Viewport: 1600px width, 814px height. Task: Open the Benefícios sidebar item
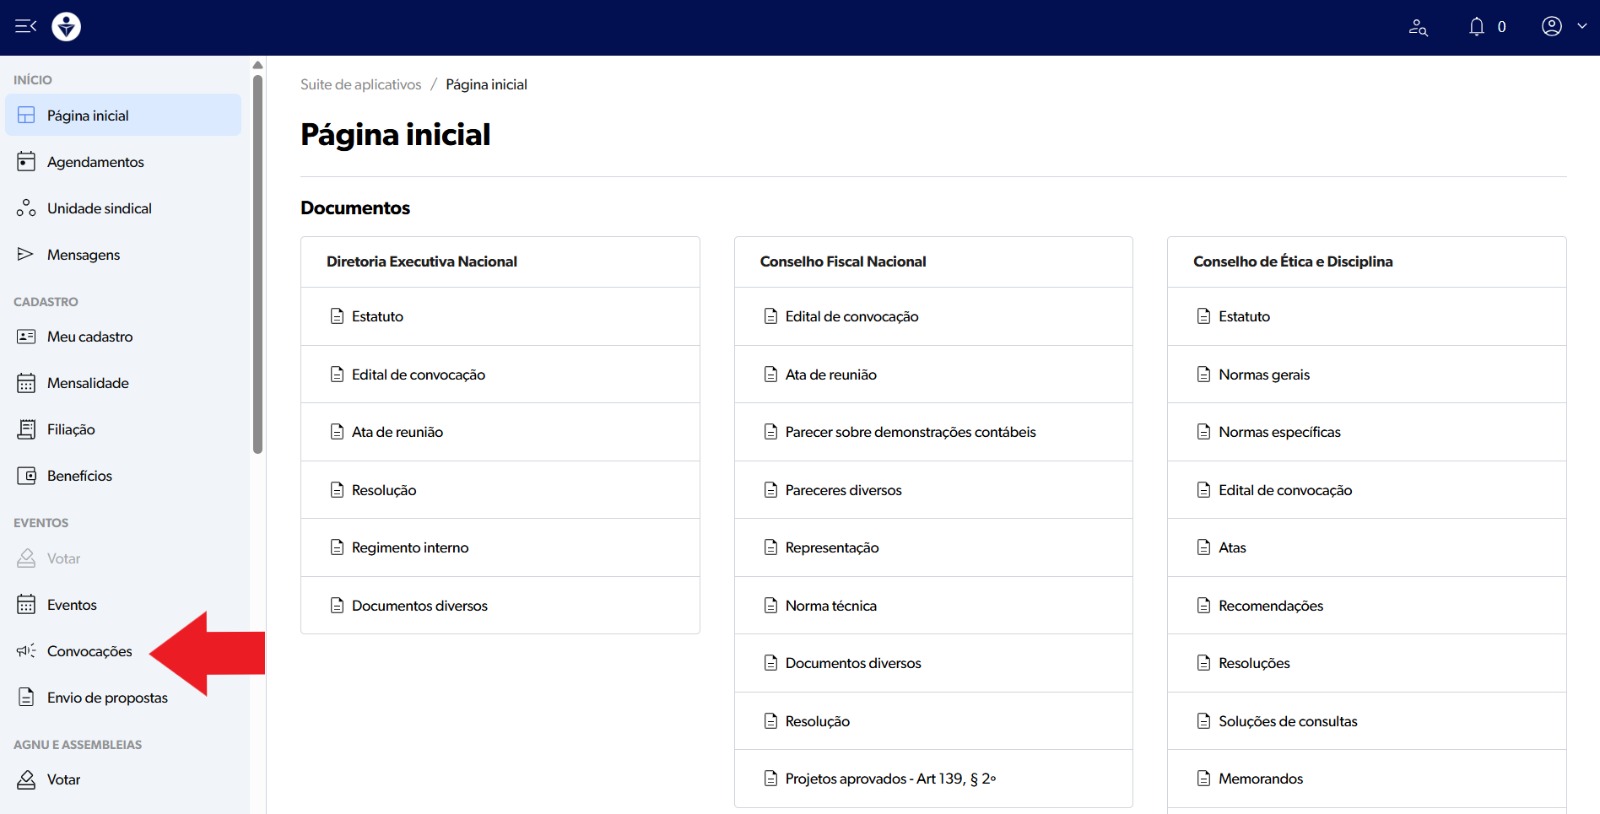tap(79, 476)
